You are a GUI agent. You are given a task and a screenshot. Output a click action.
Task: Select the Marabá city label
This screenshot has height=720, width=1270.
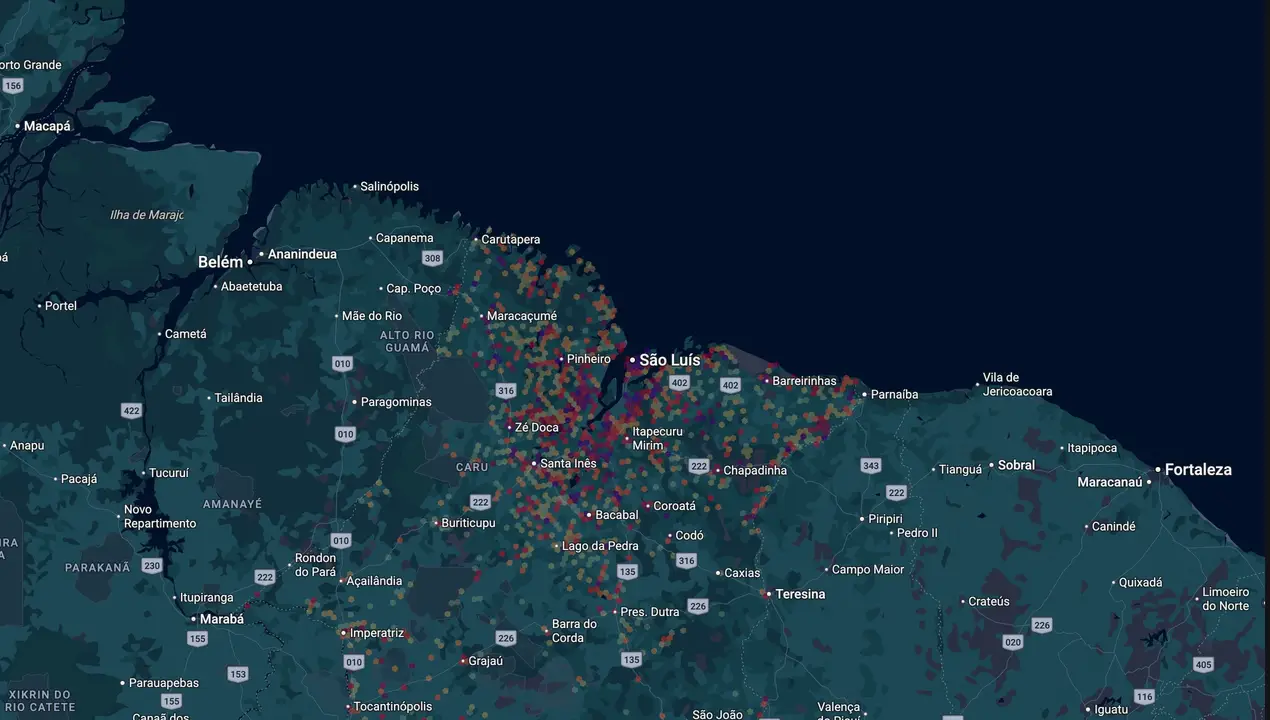click(x=221, y=619)
